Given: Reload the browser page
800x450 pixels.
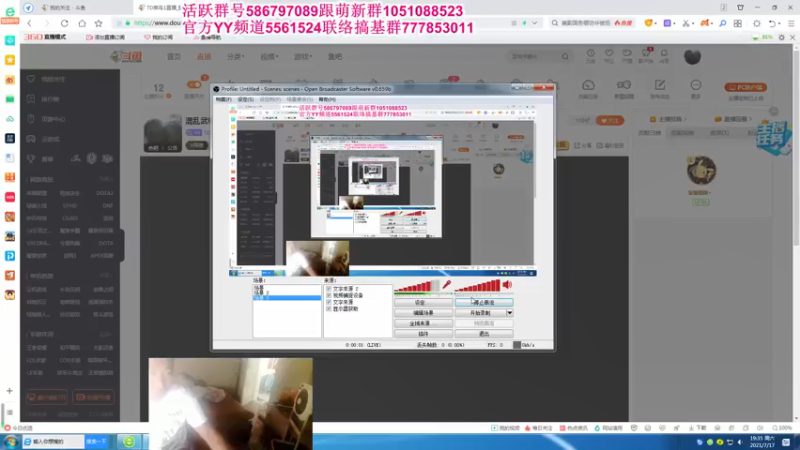Looking at the screenshot, I should coord(64,23).
